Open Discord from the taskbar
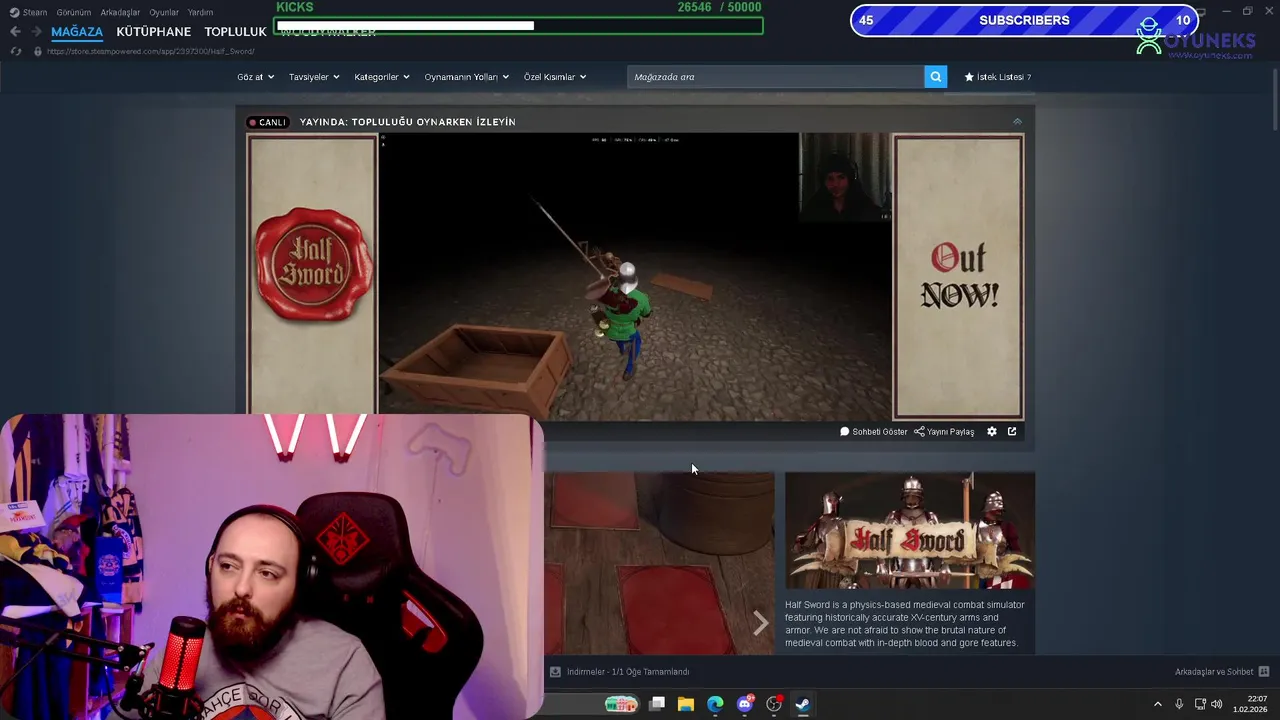 [x=744, y=704]
